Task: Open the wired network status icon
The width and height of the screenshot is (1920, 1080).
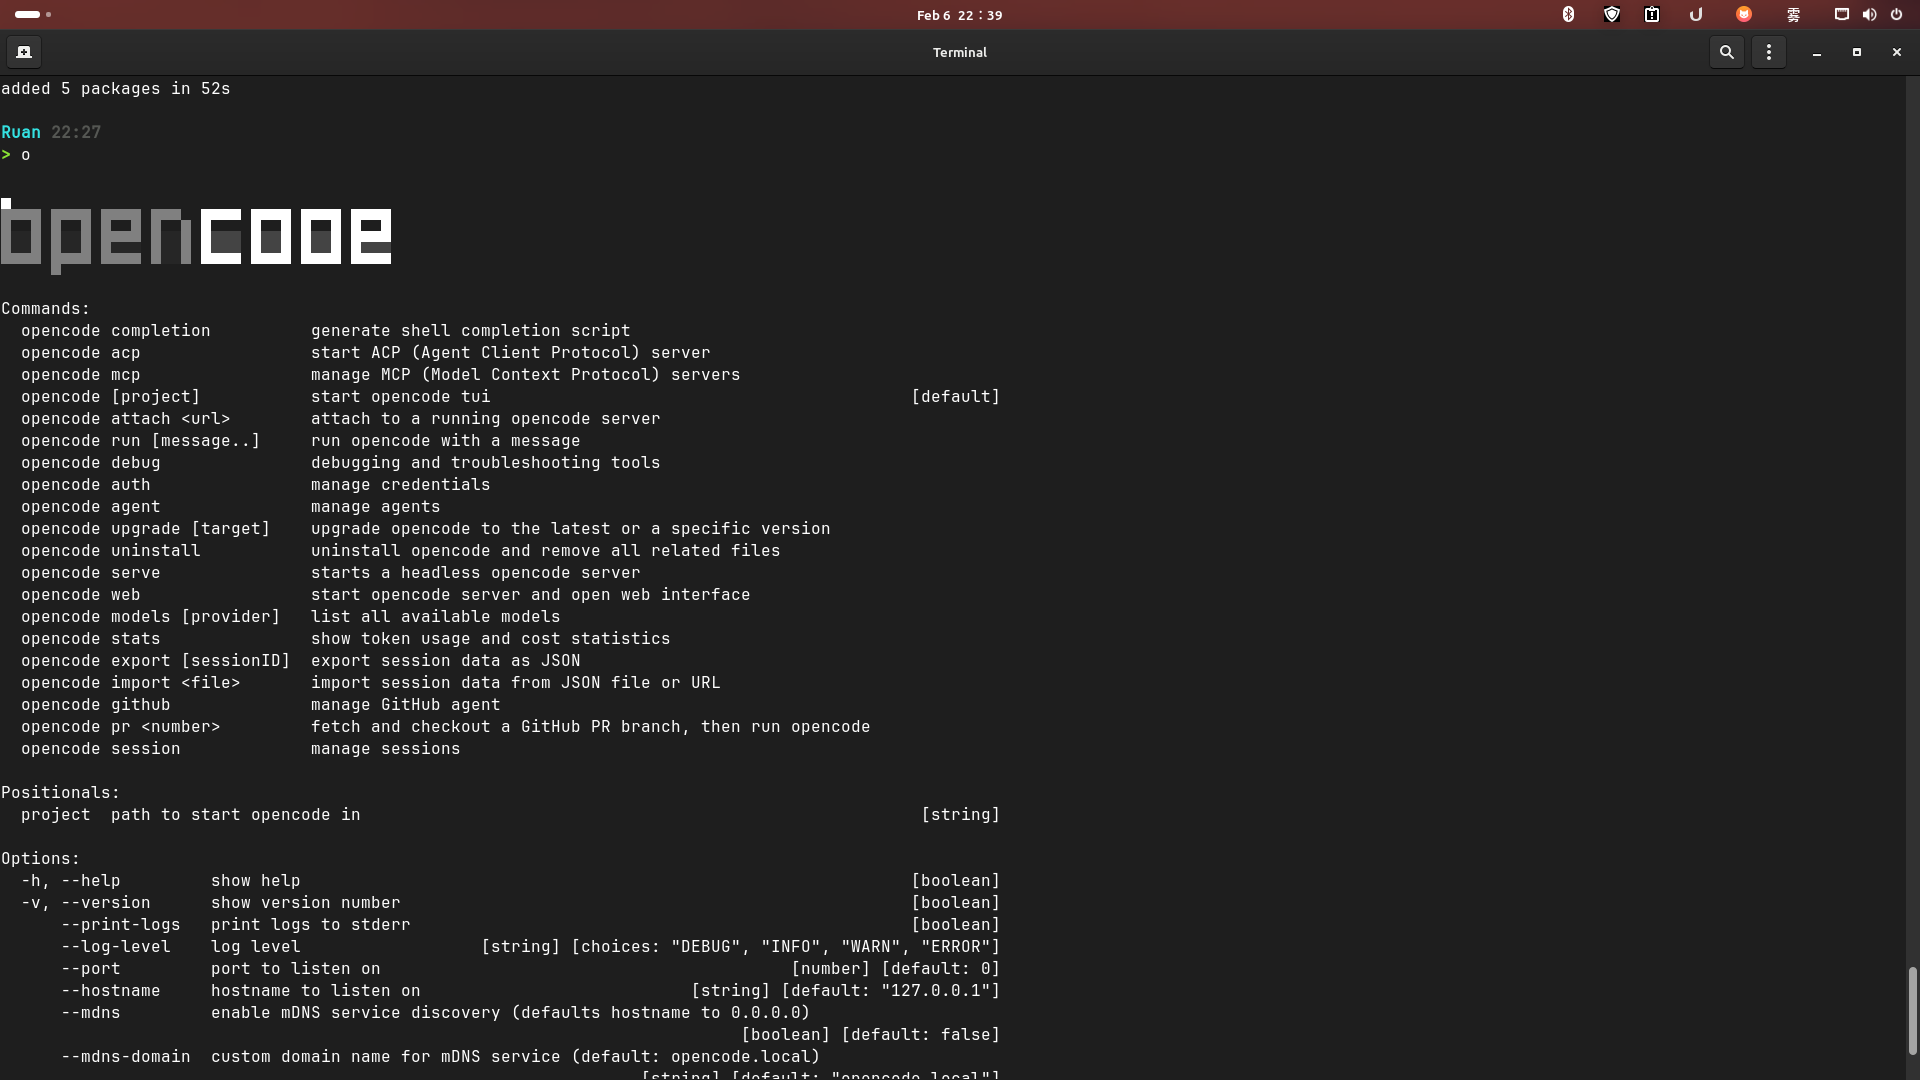Action: pos(1841,14)
